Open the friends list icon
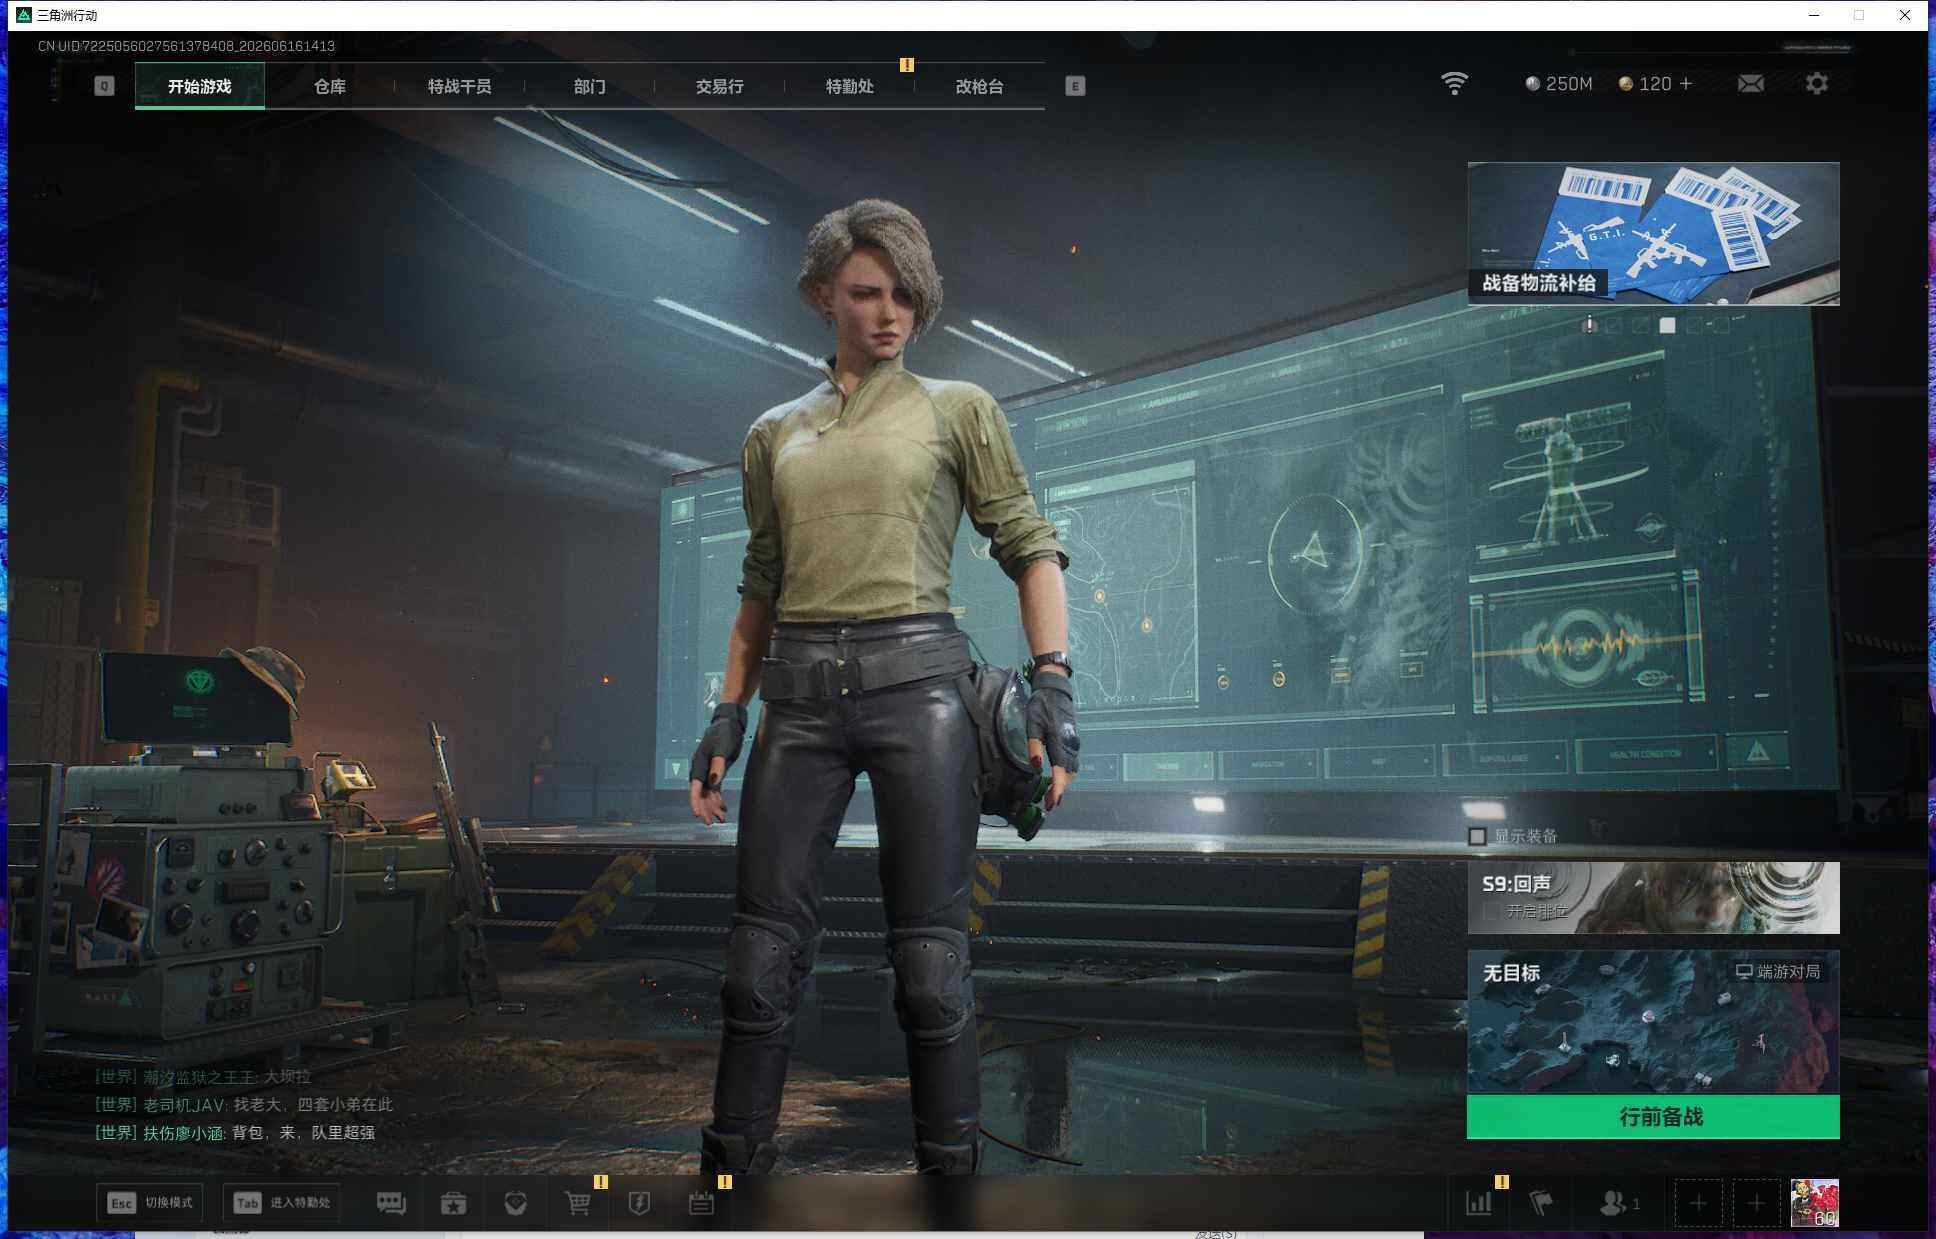 [1618, 1203]
